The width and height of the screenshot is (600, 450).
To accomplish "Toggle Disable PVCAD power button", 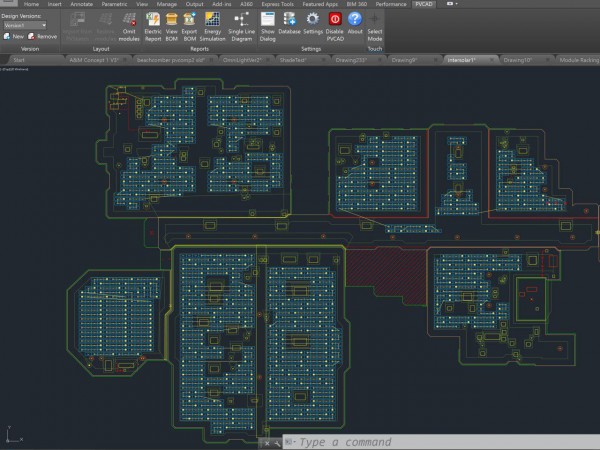I will point(334,20).
